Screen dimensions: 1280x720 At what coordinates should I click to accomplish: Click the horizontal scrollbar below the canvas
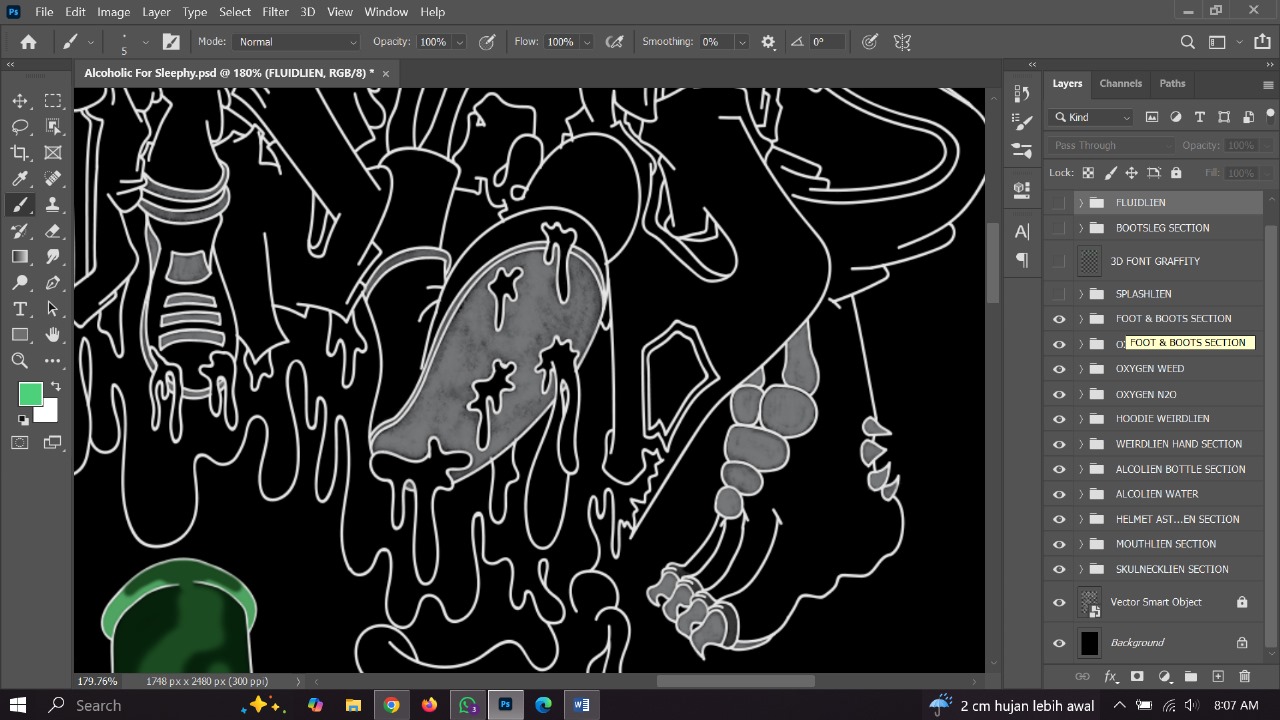pyautogui.click(x=735, y=681)
